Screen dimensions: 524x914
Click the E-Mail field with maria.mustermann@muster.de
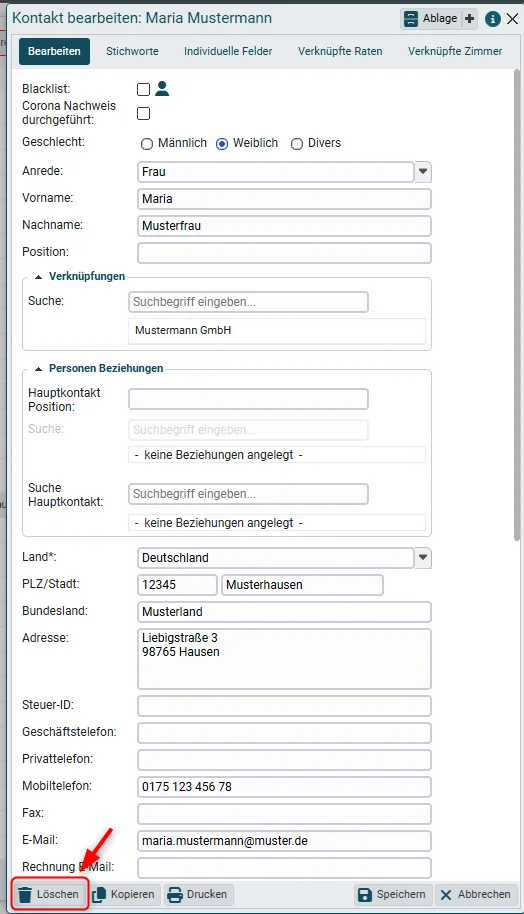[284, 841]
